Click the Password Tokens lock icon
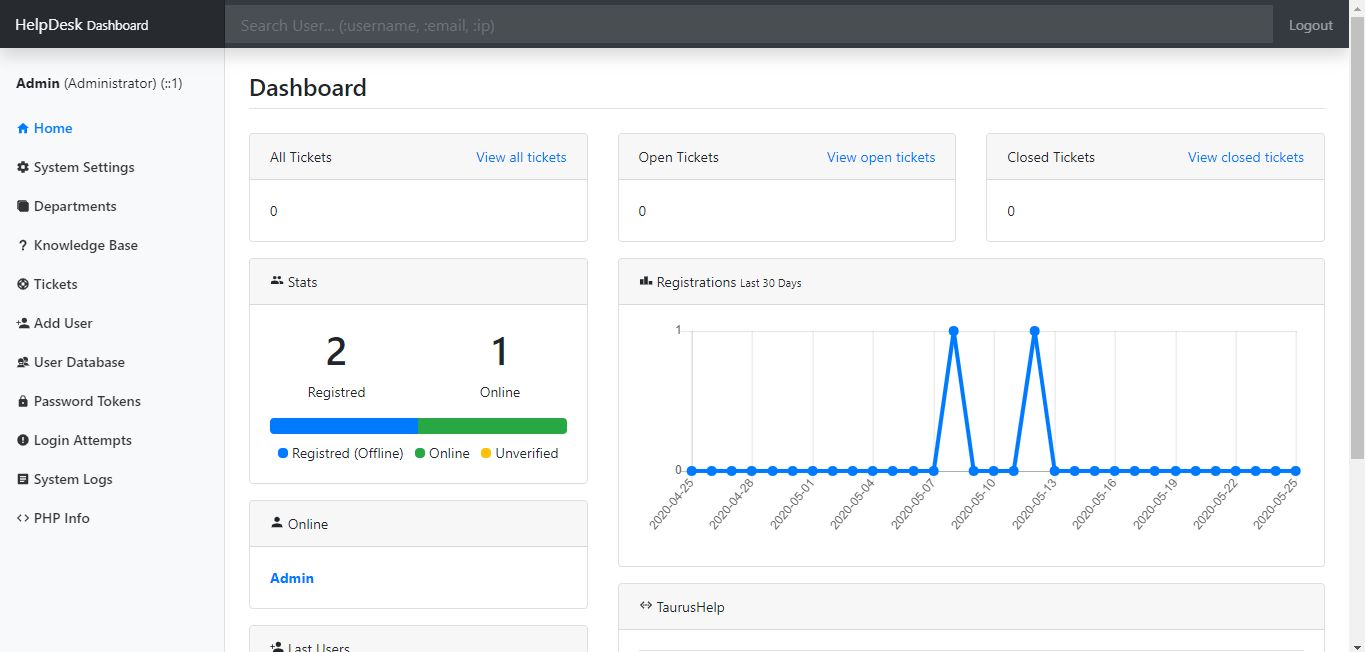The height and width of the screenshot is (652, 1365). point(23,401)
